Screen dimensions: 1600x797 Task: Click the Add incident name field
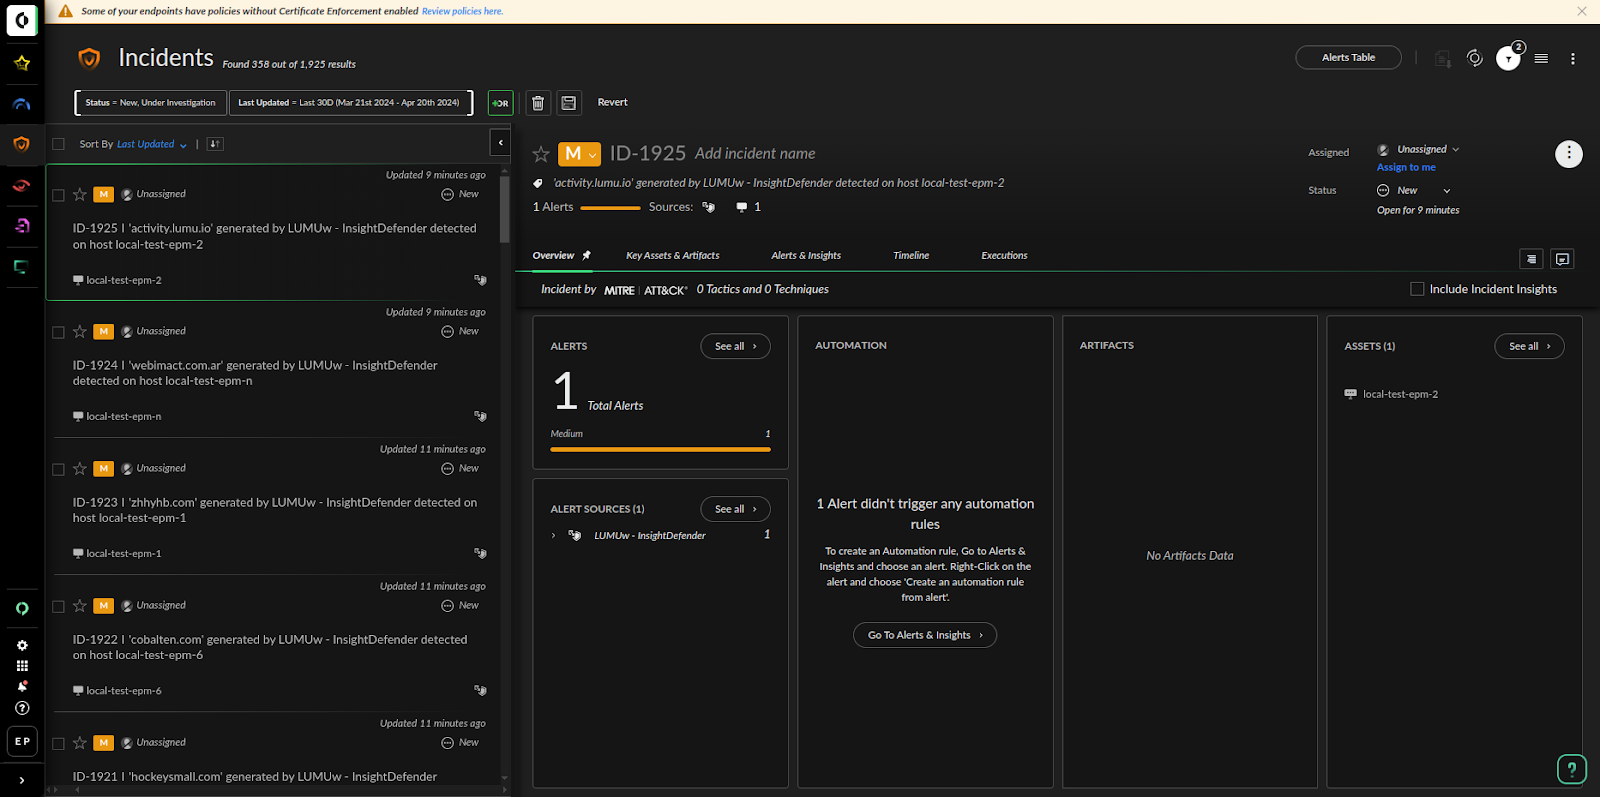[x=755, y=154]
